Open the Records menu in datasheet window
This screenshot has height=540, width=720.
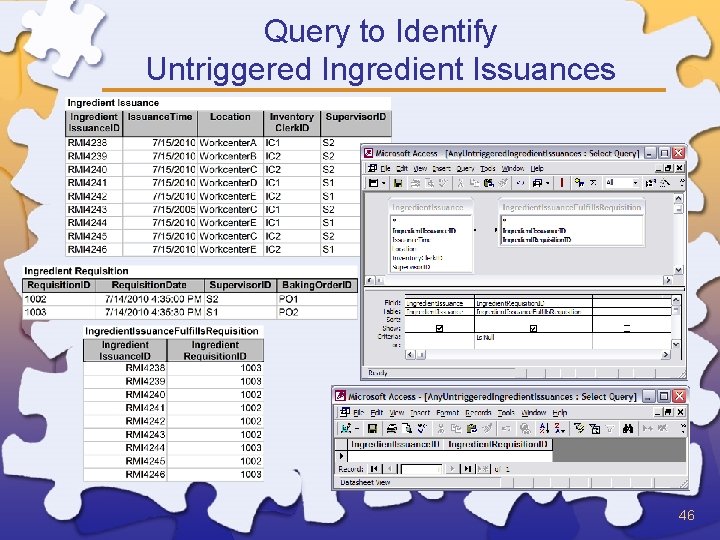click(478, 412)
